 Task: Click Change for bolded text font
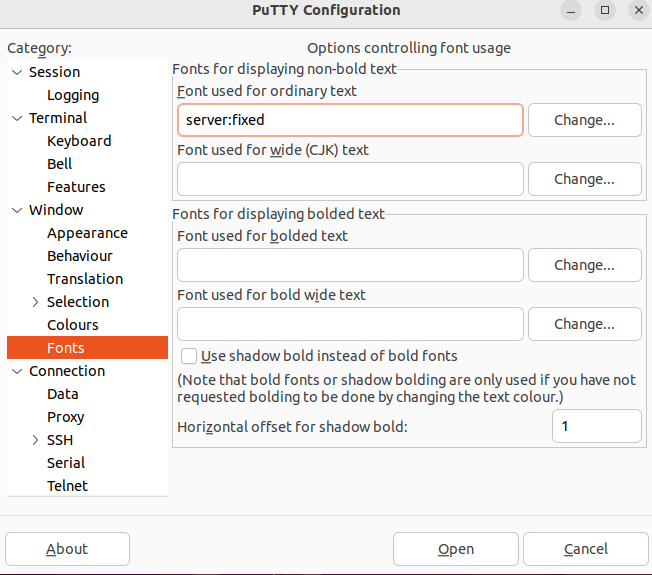[584, 265]
